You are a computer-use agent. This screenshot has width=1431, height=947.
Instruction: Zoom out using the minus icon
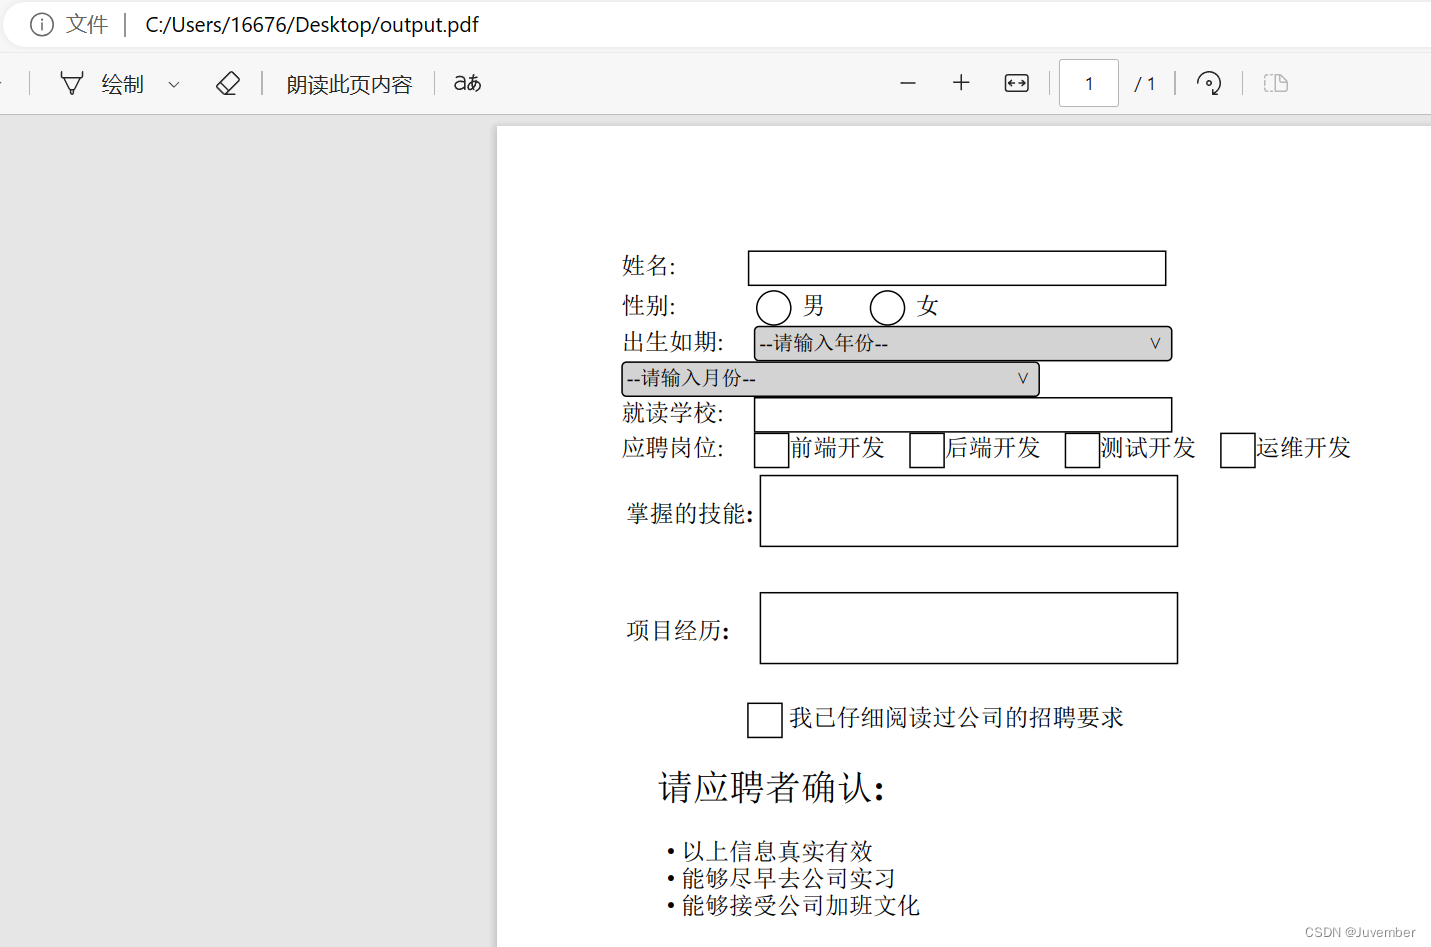[908, 83]
